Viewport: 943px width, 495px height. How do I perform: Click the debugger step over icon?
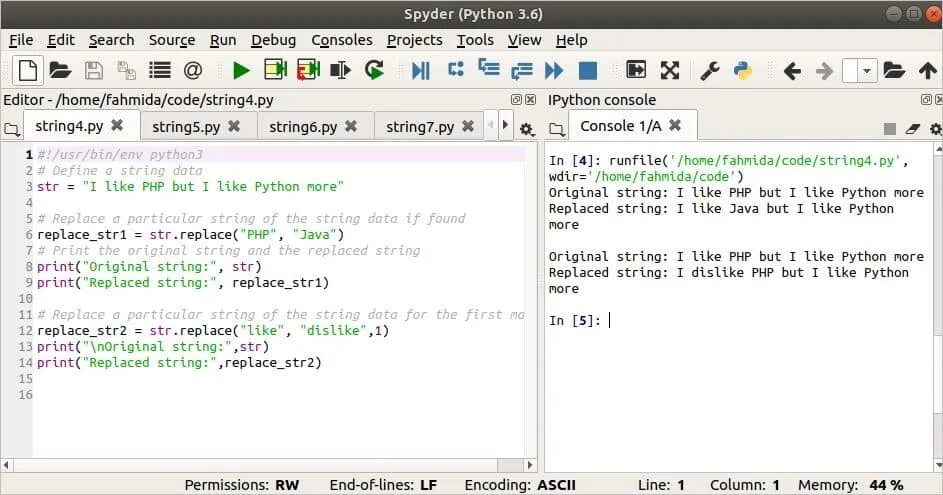[x=456, y=69]
